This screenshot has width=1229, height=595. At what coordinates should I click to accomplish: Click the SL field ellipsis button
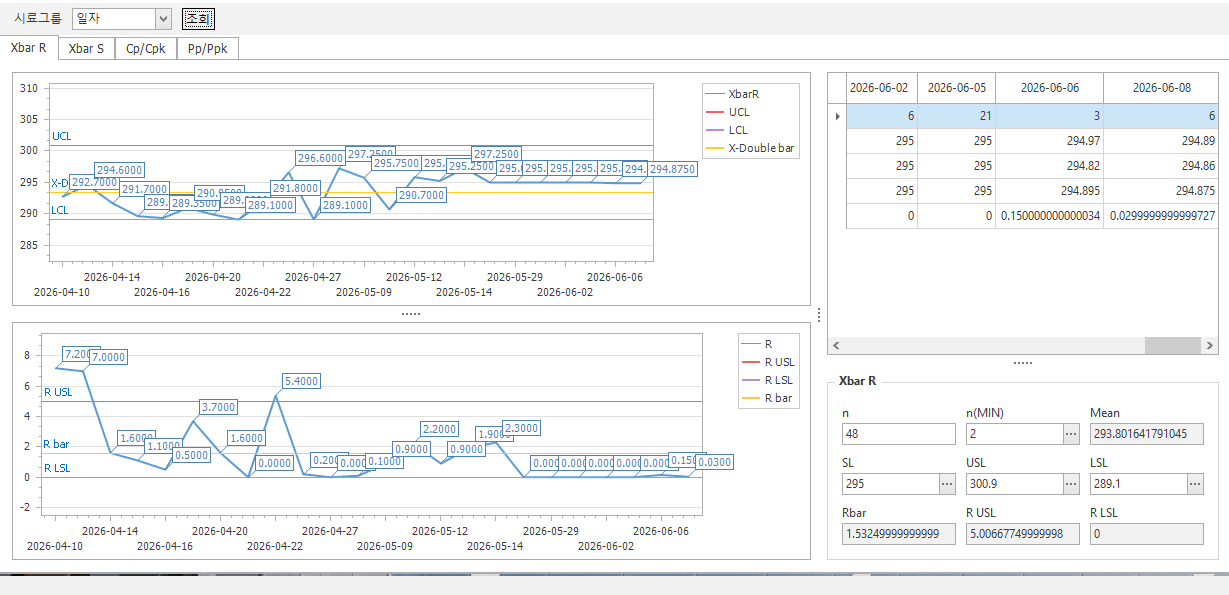(947, 484)
